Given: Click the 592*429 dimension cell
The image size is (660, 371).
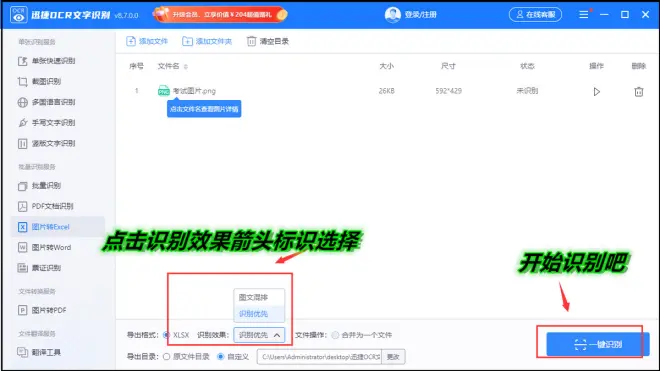Looking at the screenshot, I should click(448, 91).
